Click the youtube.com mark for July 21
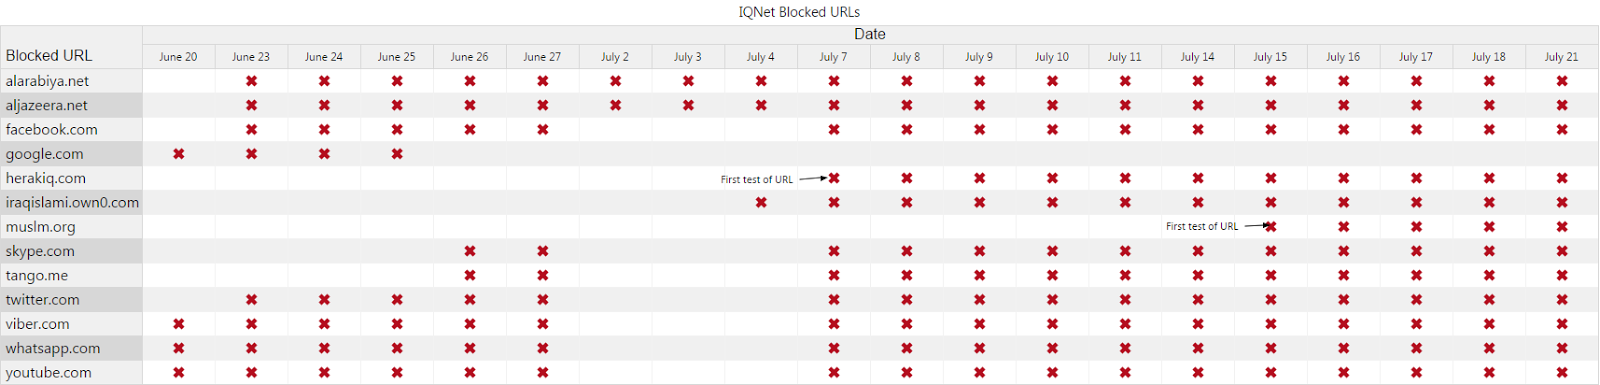Screen dimensions: 1600x385 (x=1562, y=373)
